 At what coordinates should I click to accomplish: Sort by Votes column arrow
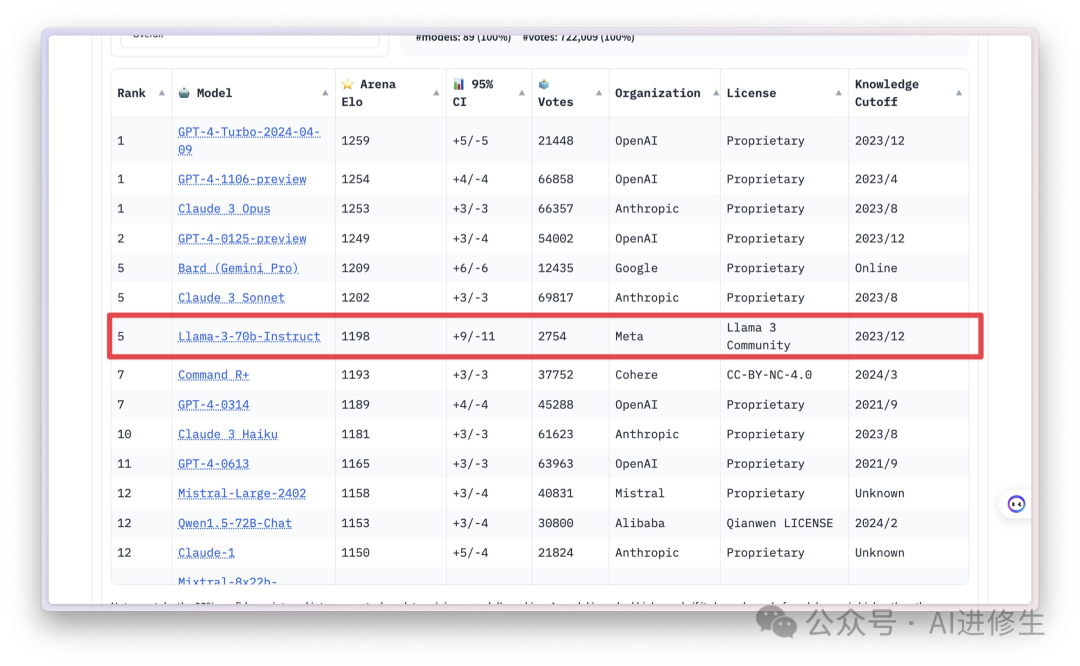[599, 93]
